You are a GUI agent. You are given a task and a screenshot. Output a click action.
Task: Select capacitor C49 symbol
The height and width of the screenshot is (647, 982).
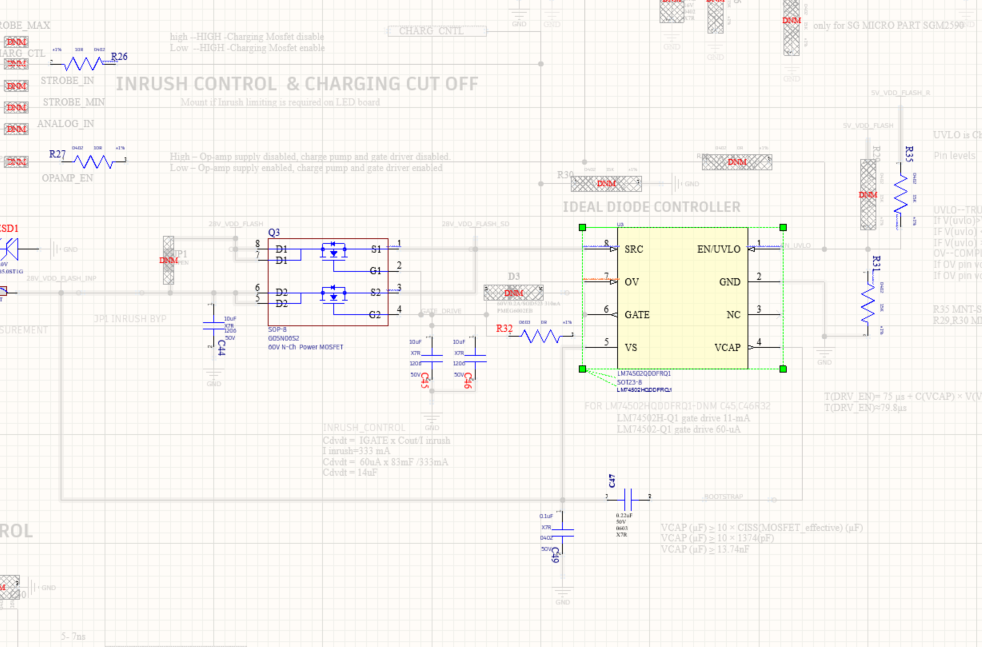coord(562,534)
